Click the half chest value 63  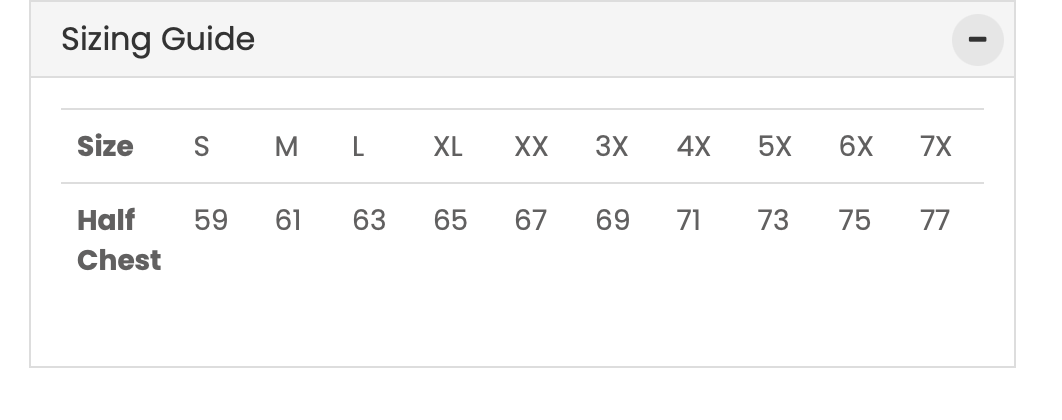[x=369, y=220]
